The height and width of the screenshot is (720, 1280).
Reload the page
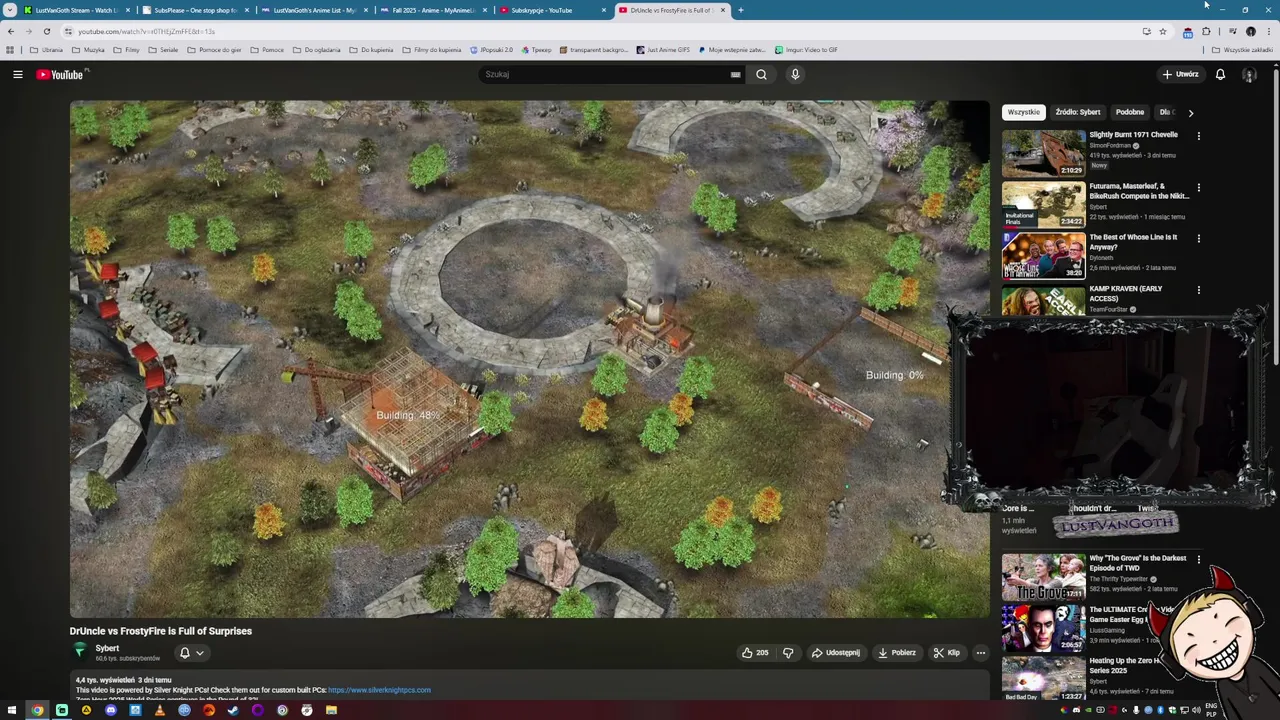tap(46, 31)
